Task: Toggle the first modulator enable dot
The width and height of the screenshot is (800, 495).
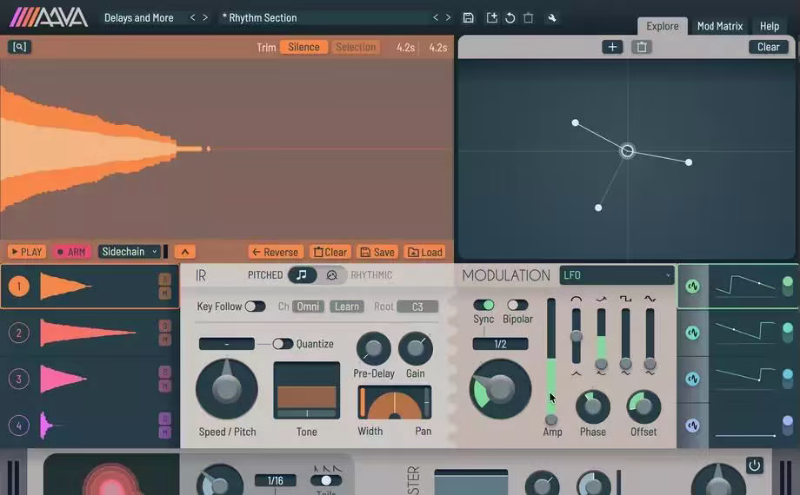Action: click(x=788, y=282)
